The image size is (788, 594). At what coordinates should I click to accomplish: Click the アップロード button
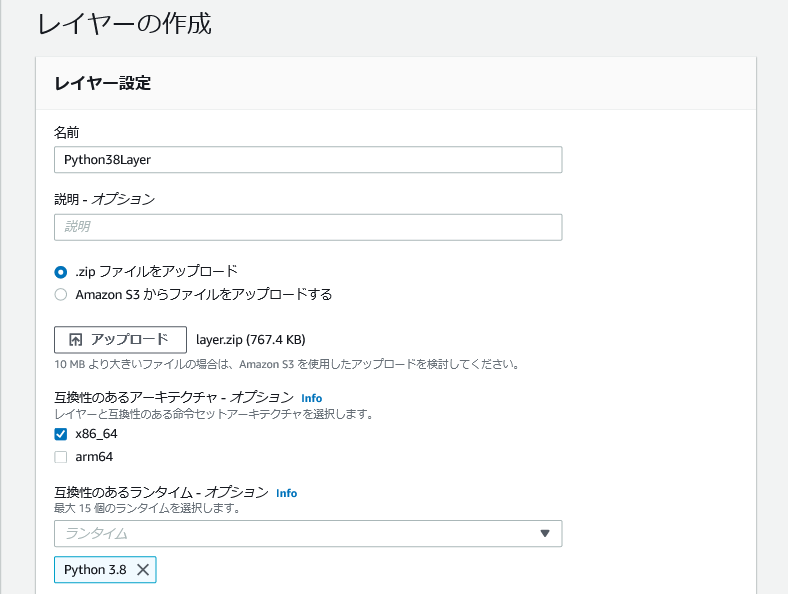point(121,340)
